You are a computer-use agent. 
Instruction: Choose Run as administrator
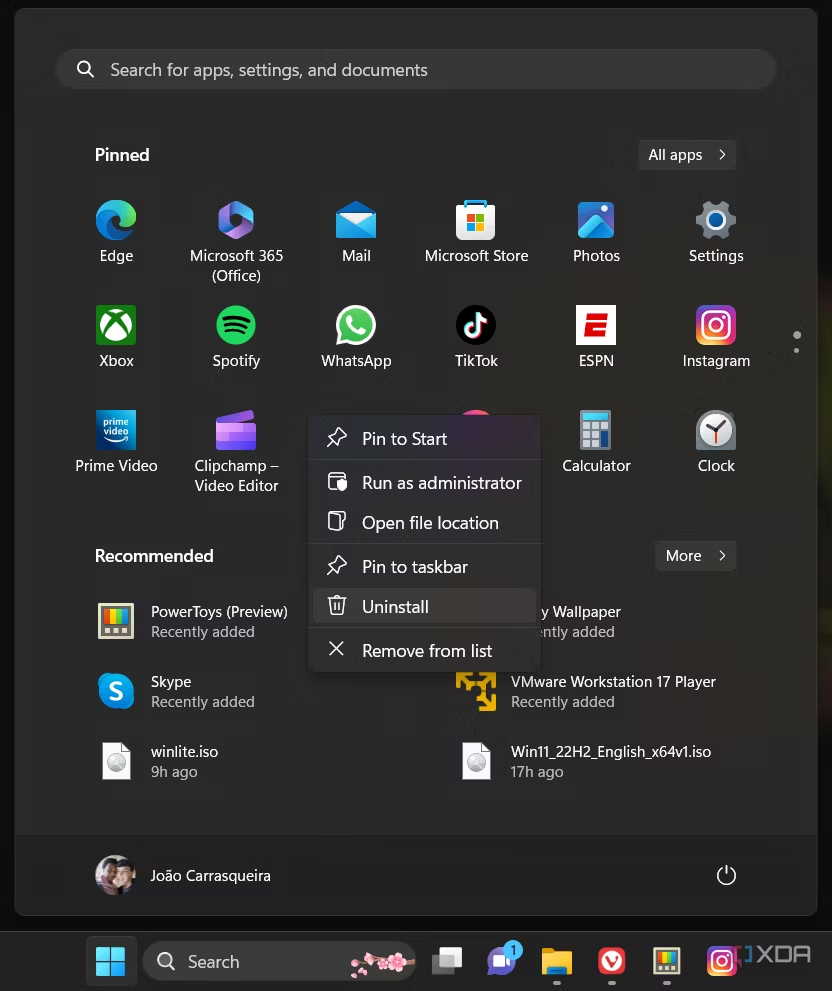424,483
